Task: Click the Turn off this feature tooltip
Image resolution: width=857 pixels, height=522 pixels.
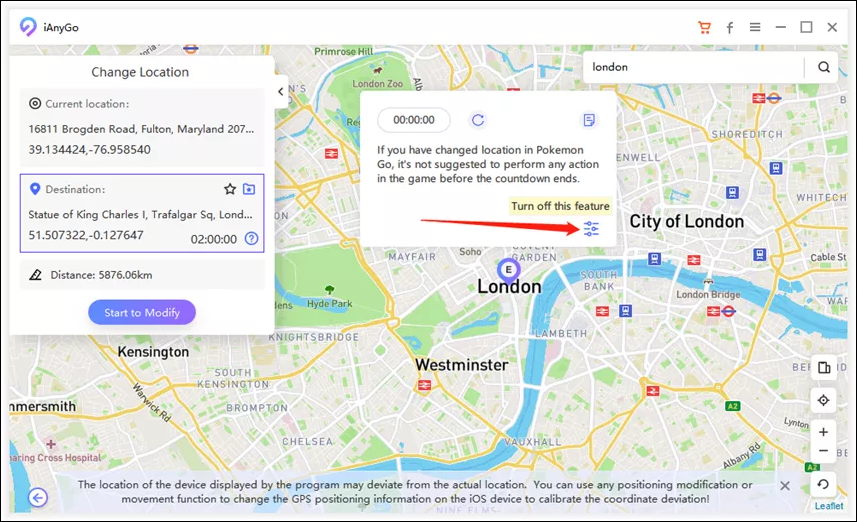Action: [560, 206]
